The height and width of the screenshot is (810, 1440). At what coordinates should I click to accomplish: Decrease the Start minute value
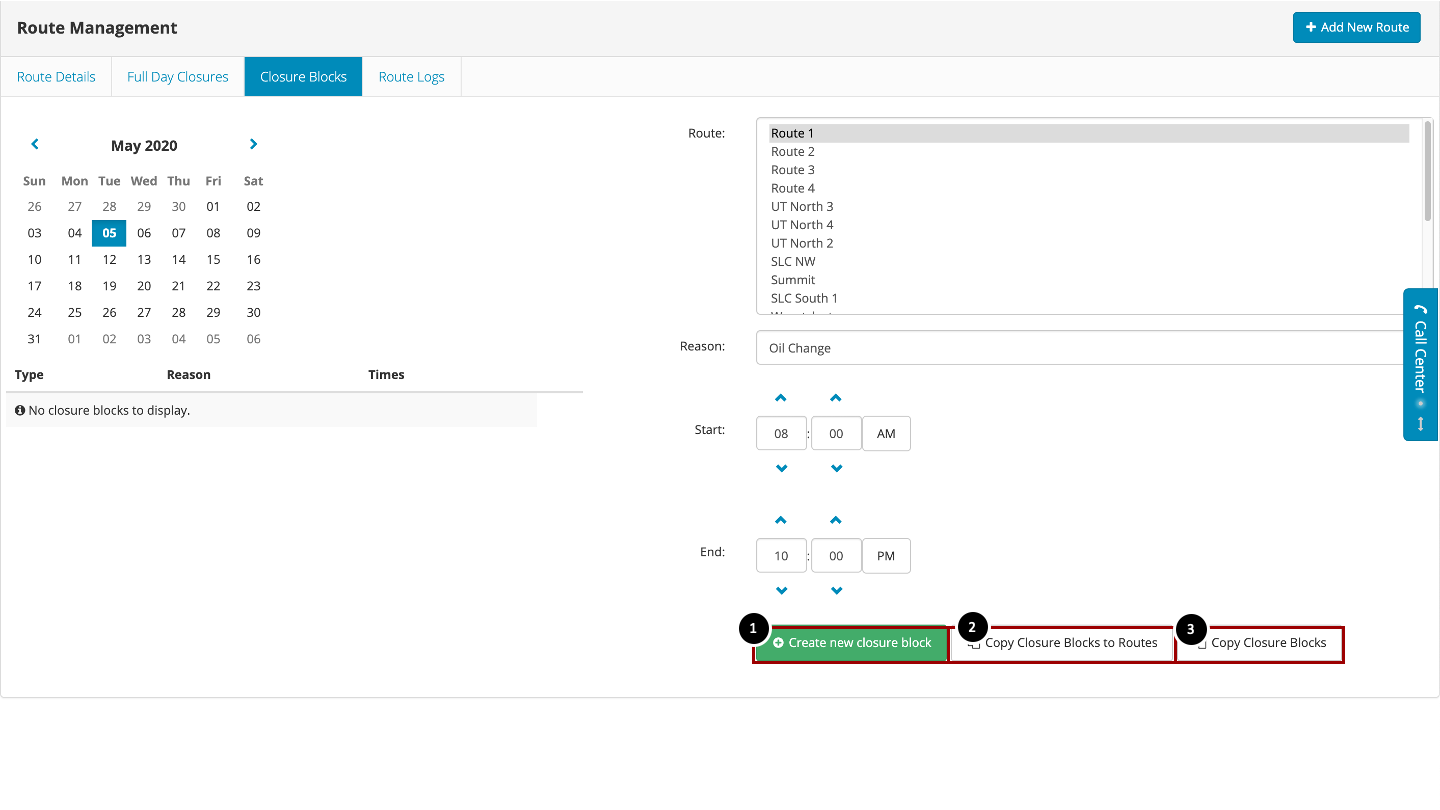pyautogui.click(x=837, y=468)
